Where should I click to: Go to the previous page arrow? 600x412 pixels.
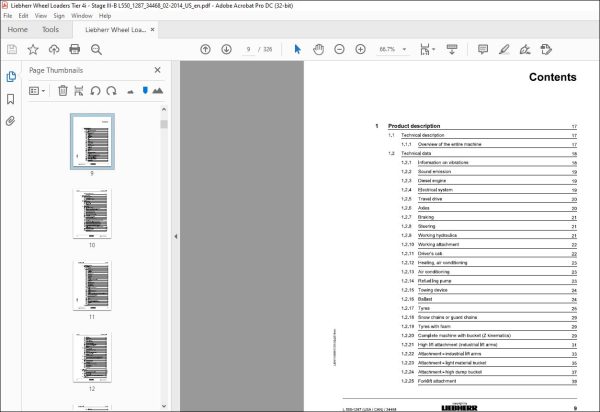coord(205,49)
